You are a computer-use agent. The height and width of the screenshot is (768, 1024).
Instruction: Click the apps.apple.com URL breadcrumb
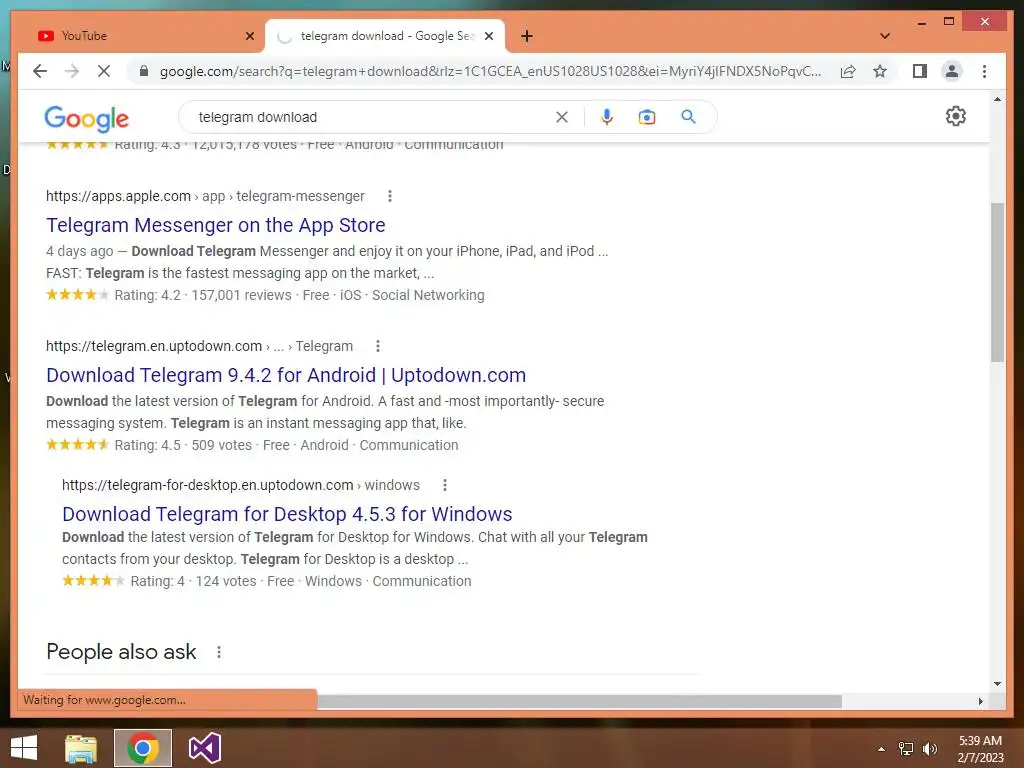[x=205, y=196]
